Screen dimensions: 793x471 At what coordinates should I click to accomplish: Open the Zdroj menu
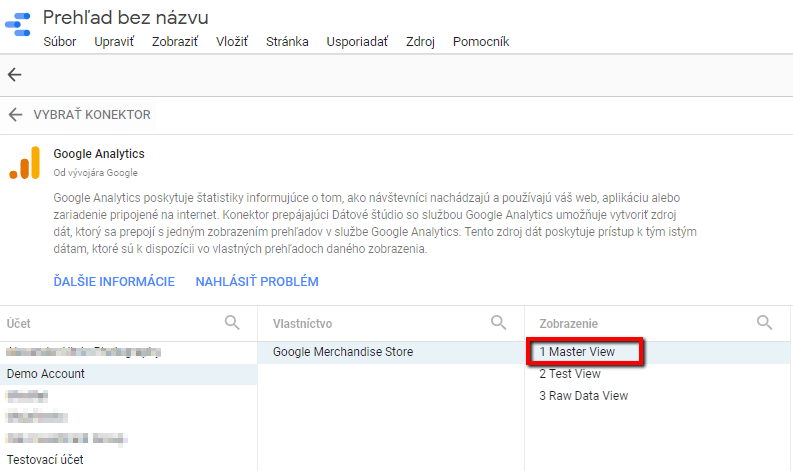[x=420, y=41]
